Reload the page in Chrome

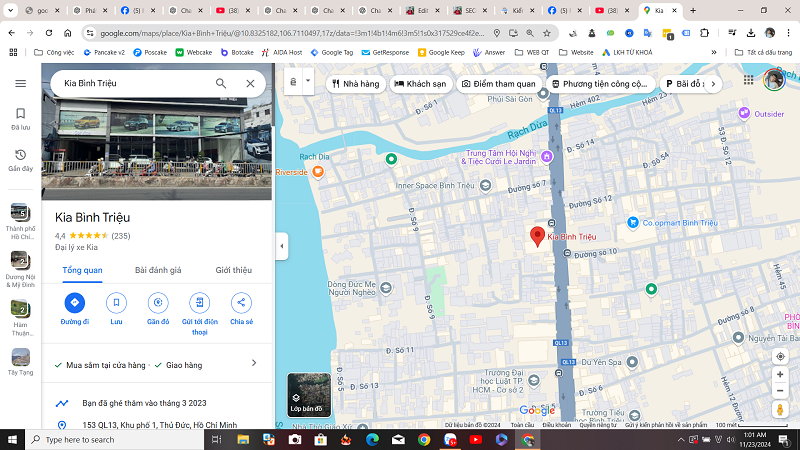coord(48,33)
